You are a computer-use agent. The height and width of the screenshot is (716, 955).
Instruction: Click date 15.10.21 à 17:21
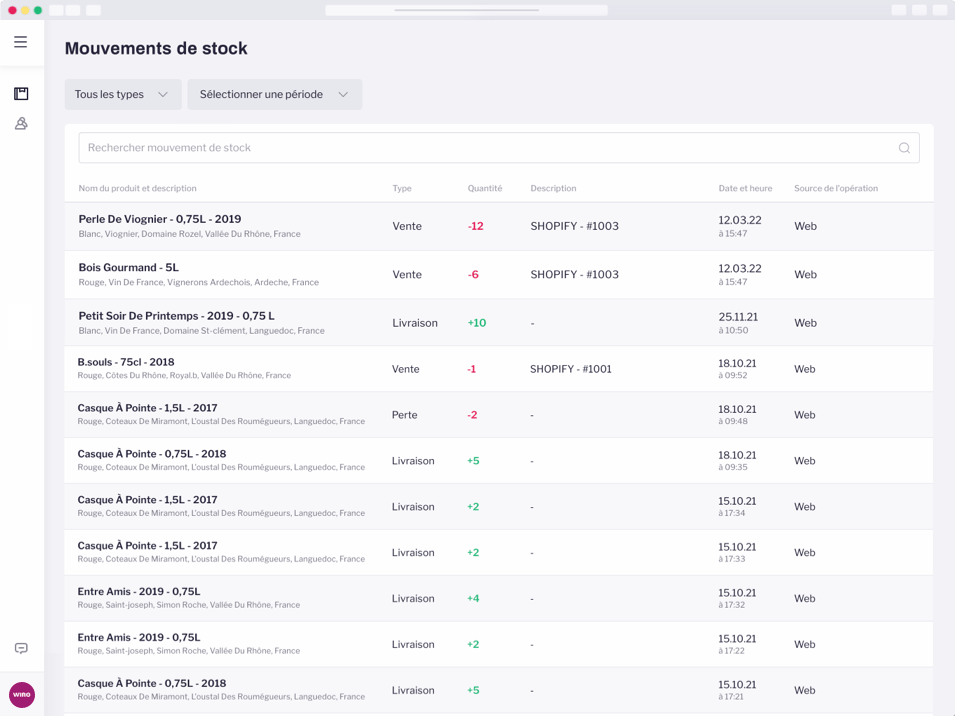pos(737,690)
